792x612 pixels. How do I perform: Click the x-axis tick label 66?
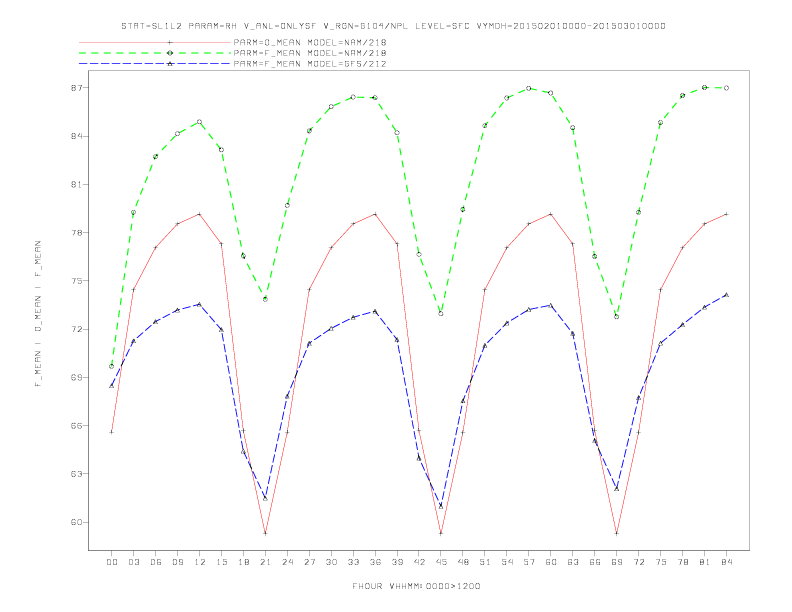click(595, 562)
